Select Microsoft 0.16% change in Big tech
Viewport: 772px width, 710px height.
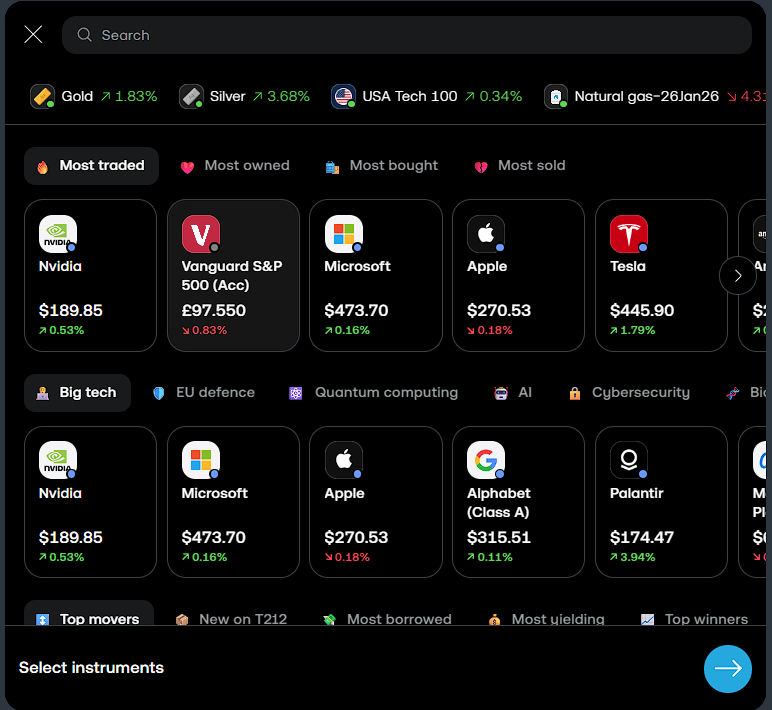204,557
